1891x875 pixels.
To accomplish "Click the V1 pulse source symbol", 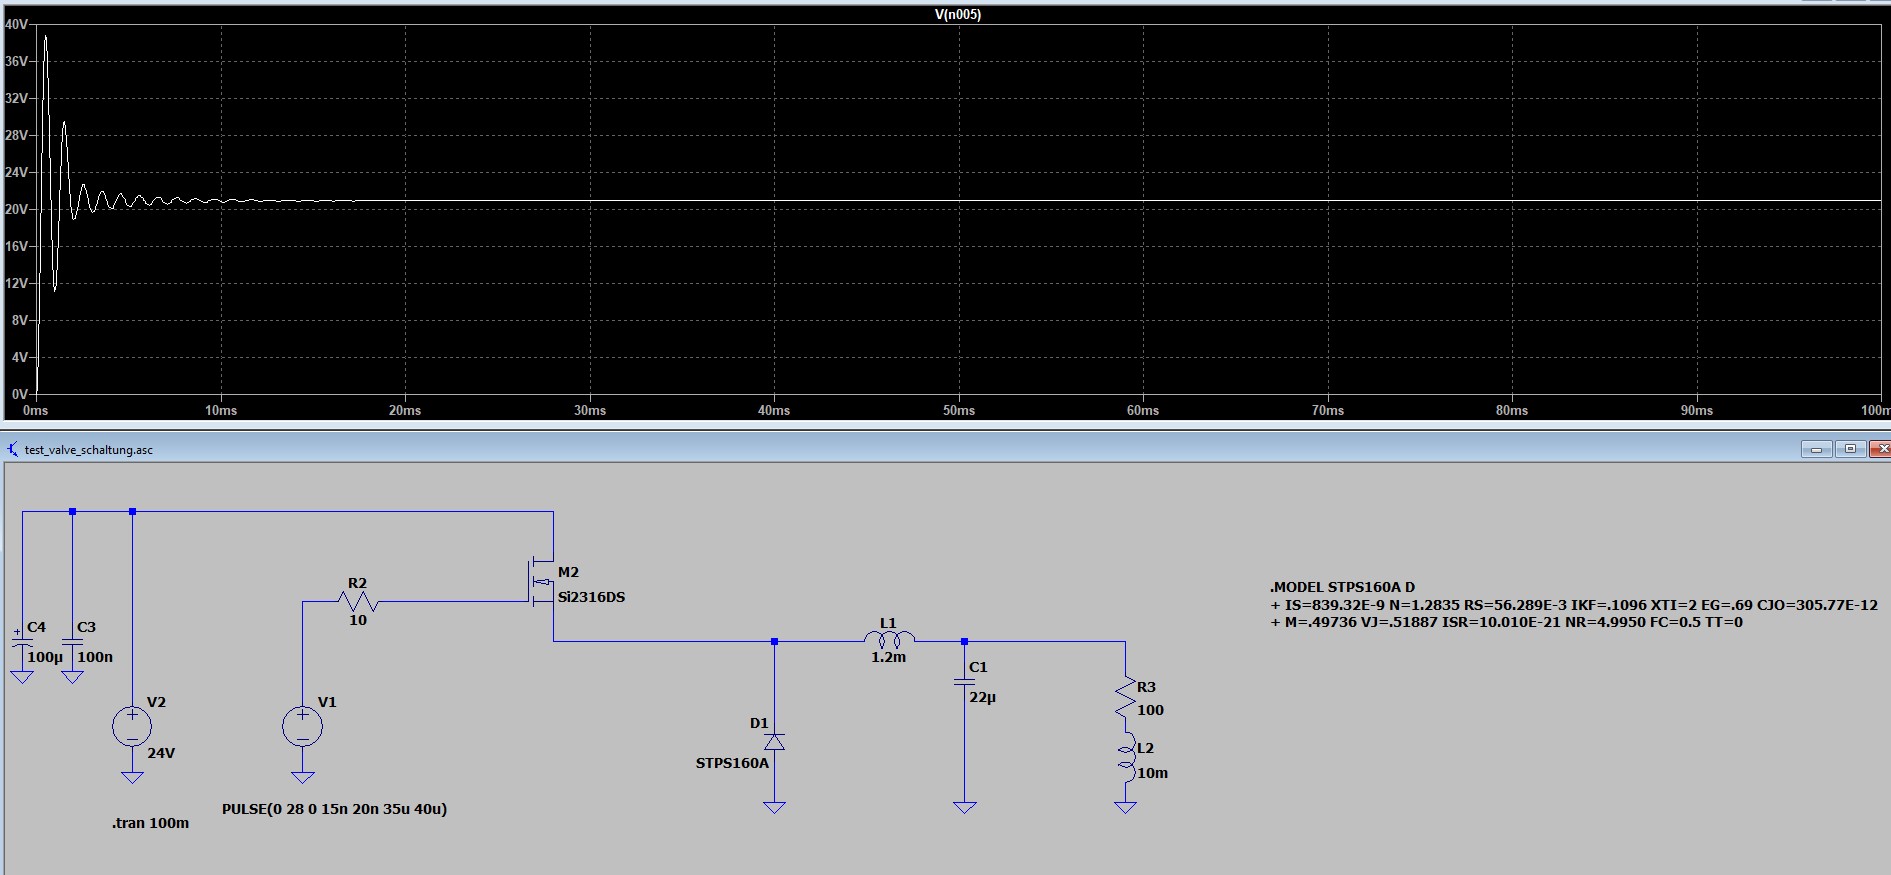I will point(303,727).
